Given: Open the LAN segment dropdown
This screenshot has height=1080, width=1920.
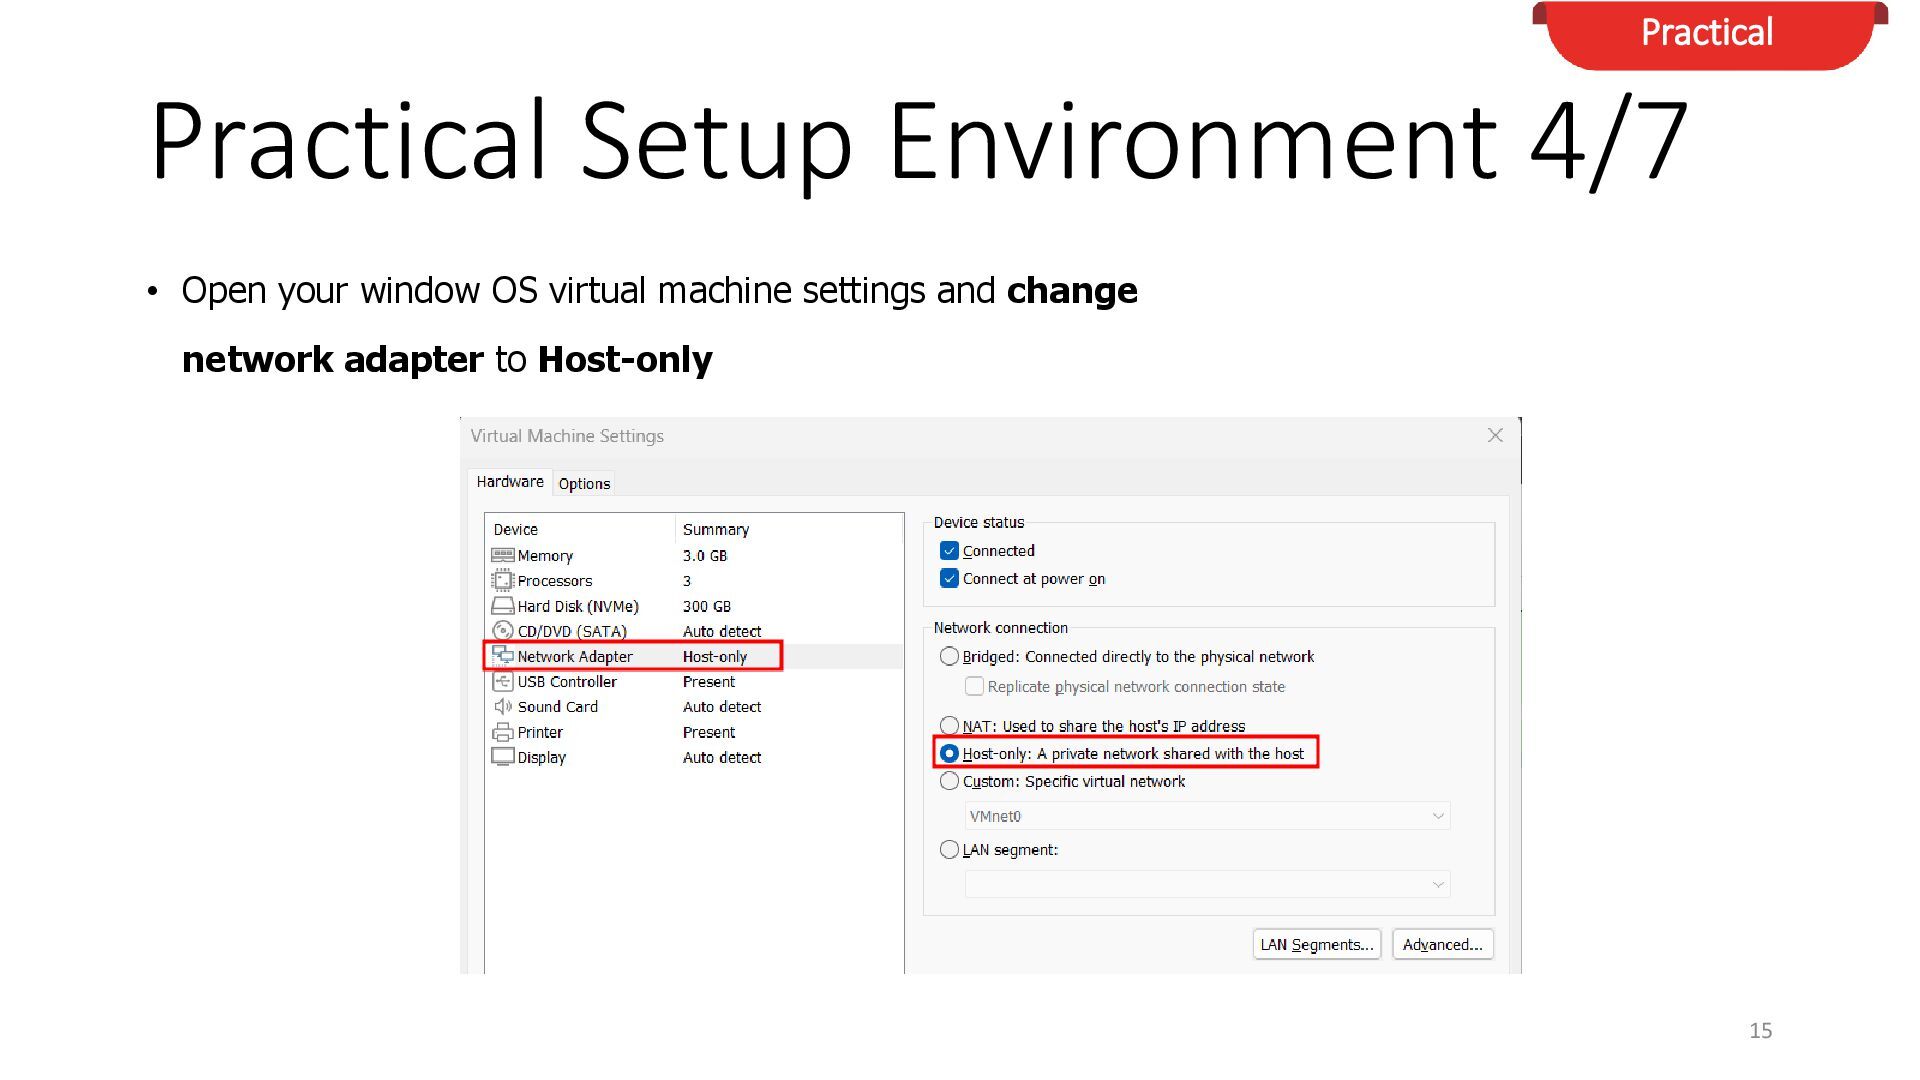Looking at the screenshot, I should click(x=1207, y=884).
